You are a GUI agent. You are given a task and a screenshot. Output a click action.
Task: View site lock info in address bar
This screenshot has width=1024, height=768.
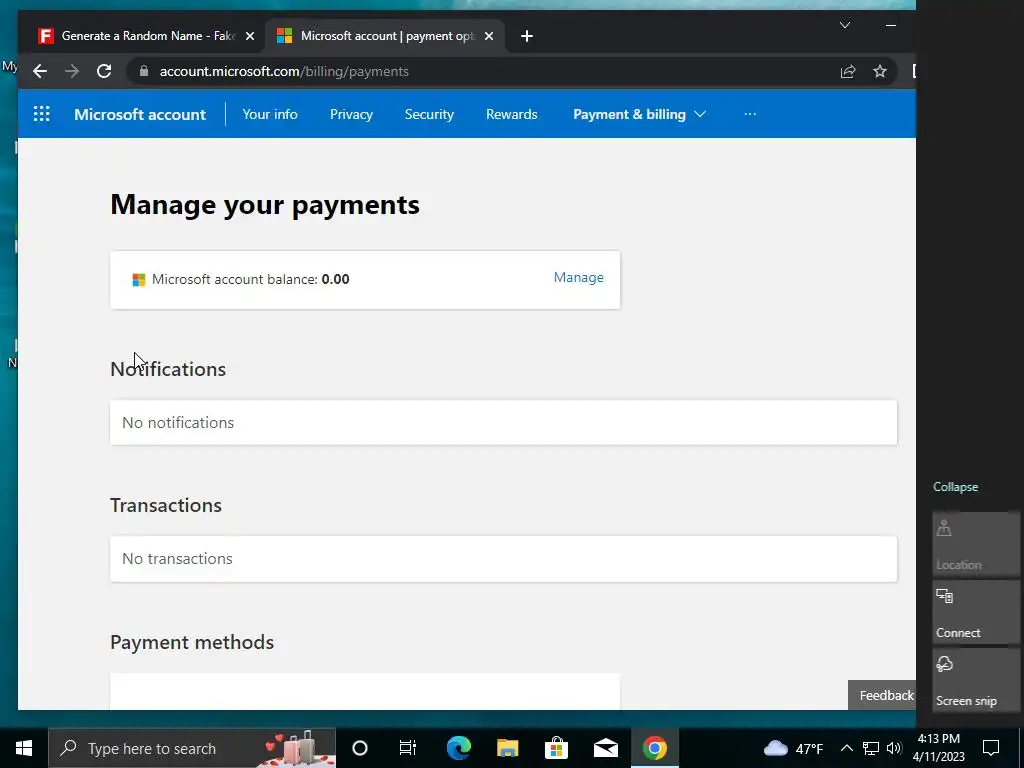click(144, 71)
